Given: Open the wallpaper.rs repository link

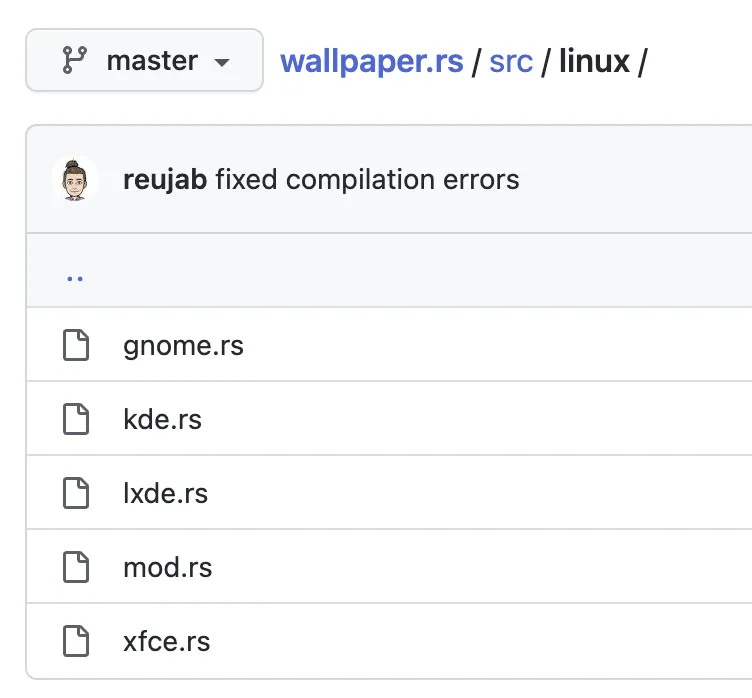Looking at the screenshot, I should click(372, 61).
